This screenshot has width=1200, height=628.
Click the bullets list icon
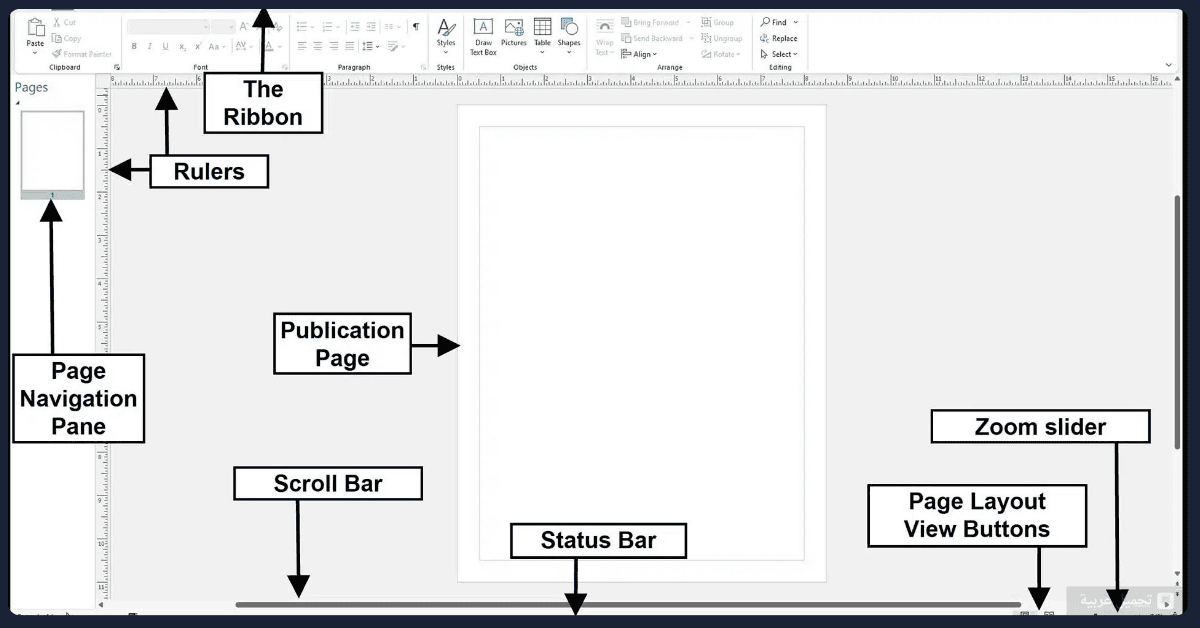click(x=304, y=26)
